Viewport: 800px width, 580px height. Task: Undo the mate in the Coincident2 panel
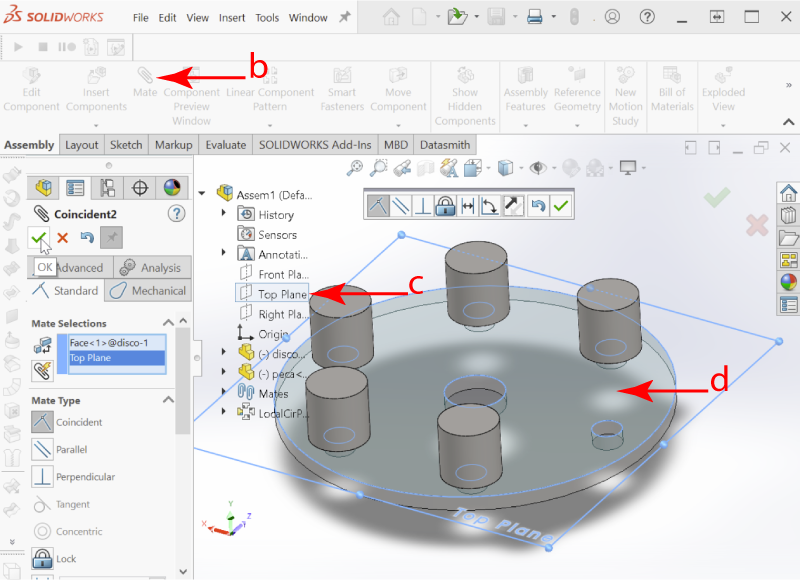click(87, 238)
